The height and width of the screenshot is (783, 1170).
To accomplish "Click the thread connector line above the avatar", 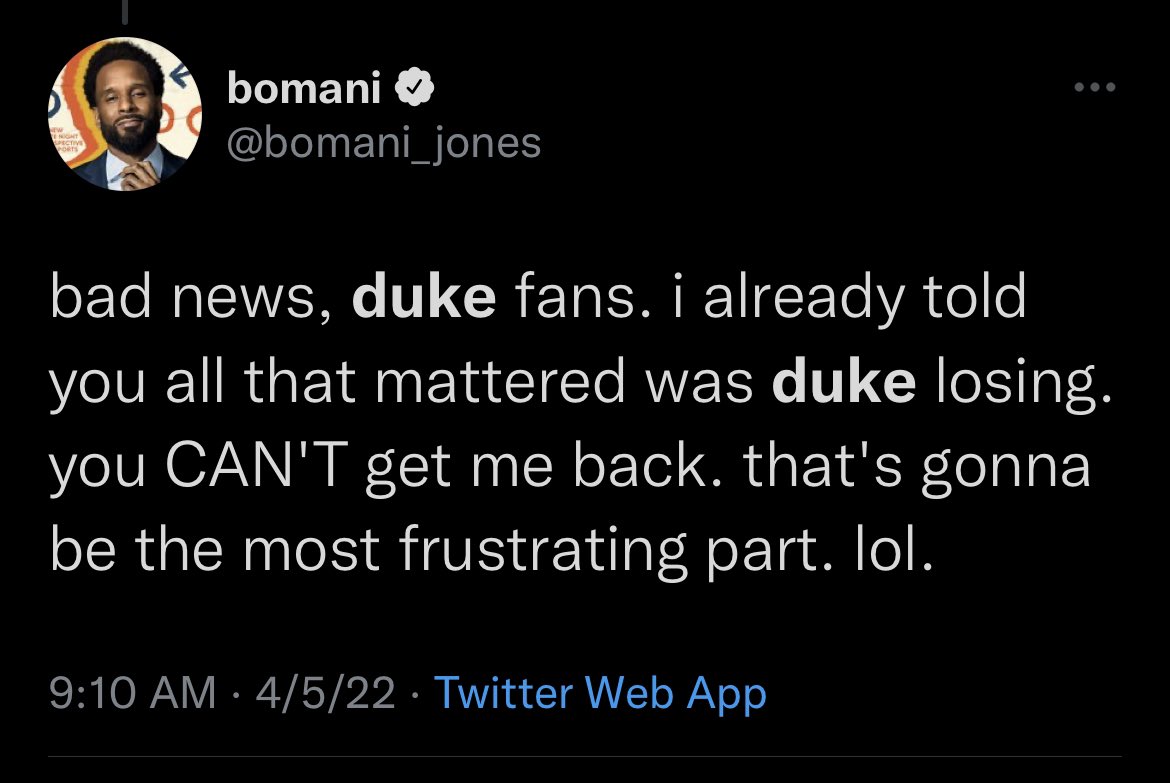I will coord(125,13).
